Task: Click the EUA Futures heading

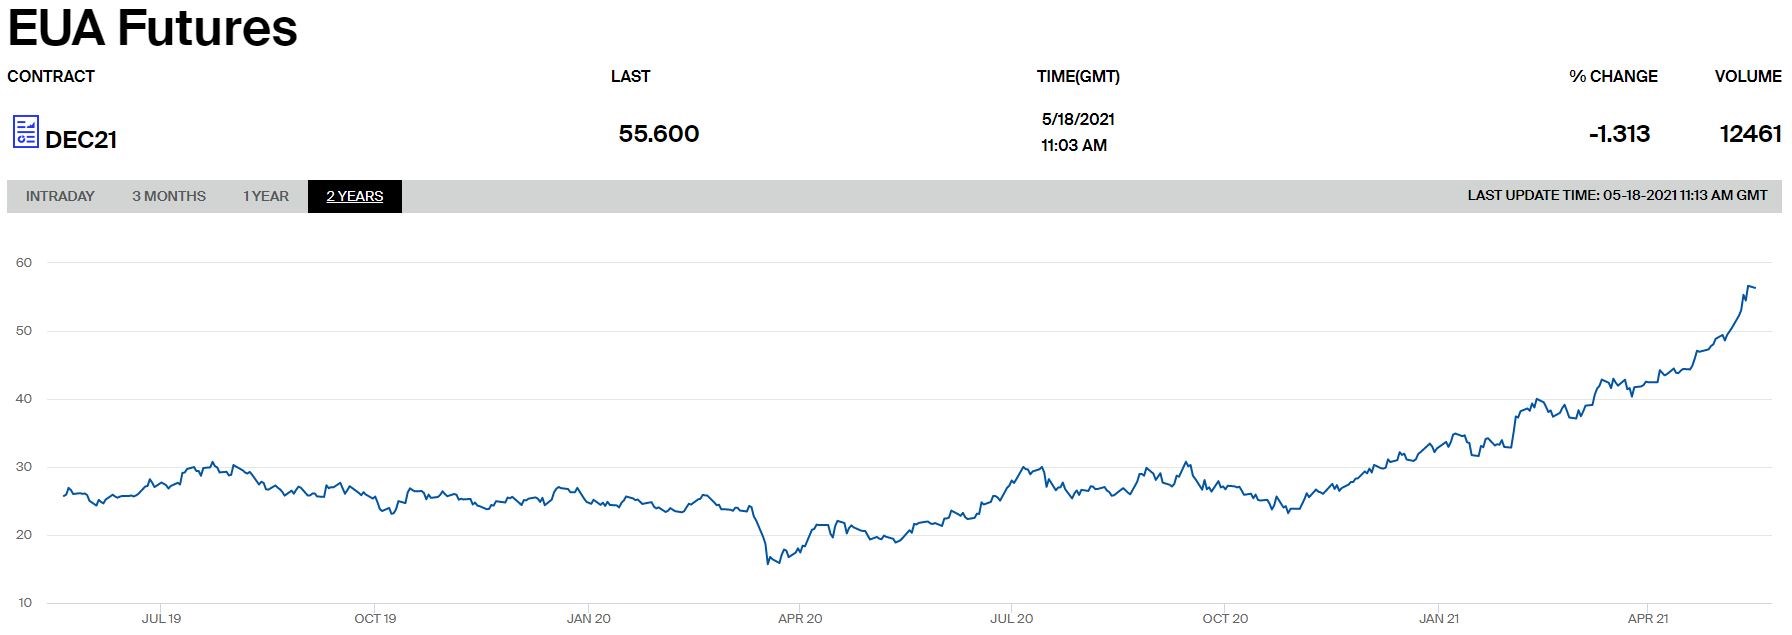Action: click(x=152, y=28)
